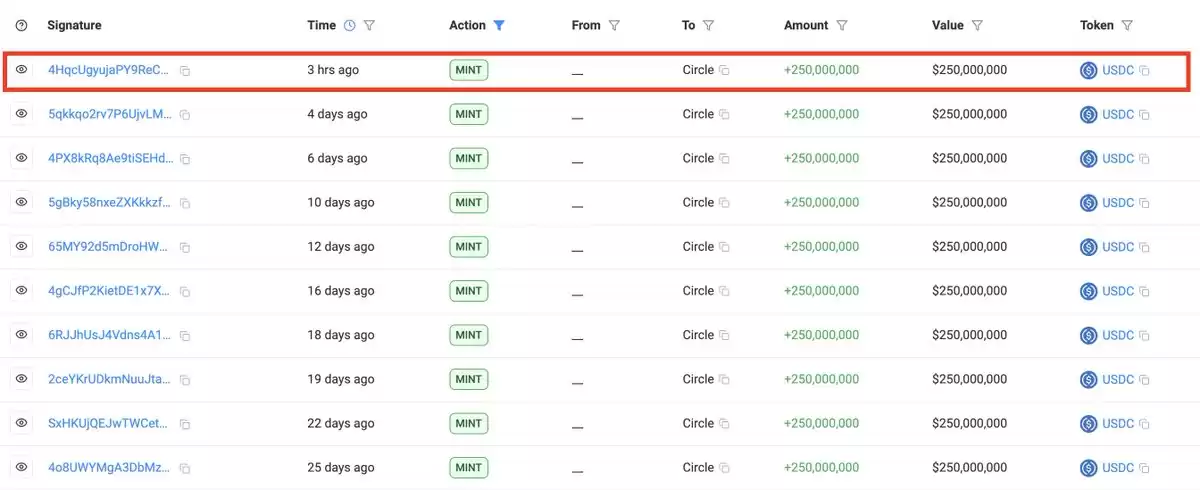The height and width of the screenshot is (490, 1200).
Task: Copy USDC token address in 4 days ago row
Action: pyautogui.click(x=1144, y=115)
